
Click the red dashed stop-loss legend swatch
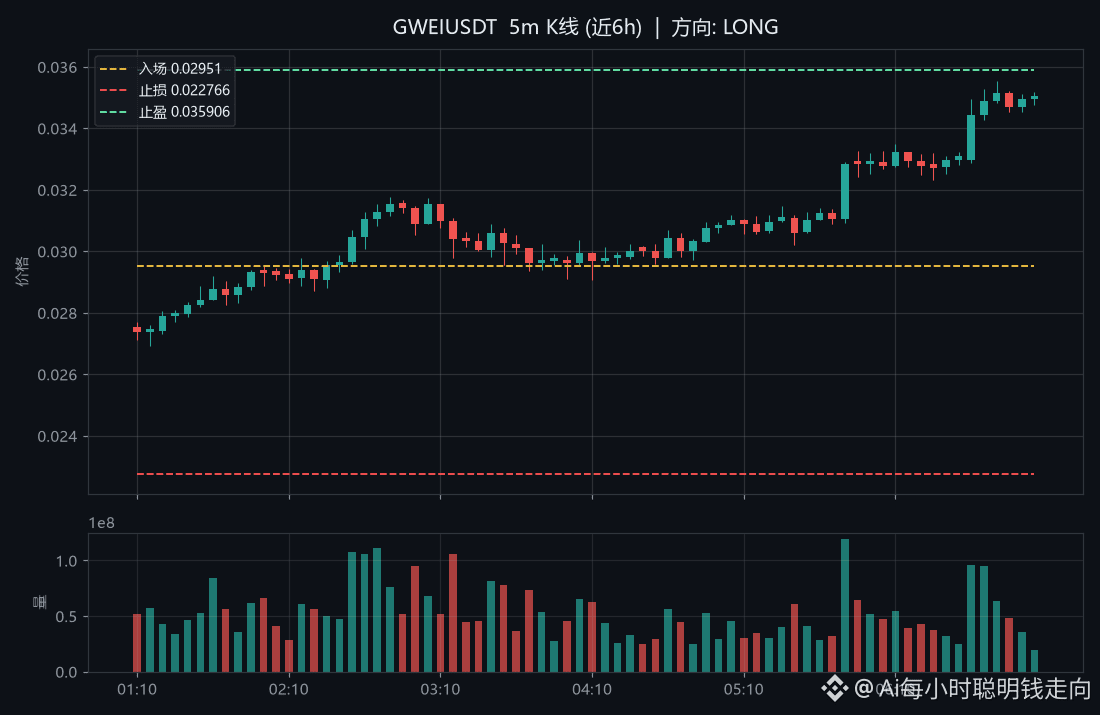coord(113,90)
